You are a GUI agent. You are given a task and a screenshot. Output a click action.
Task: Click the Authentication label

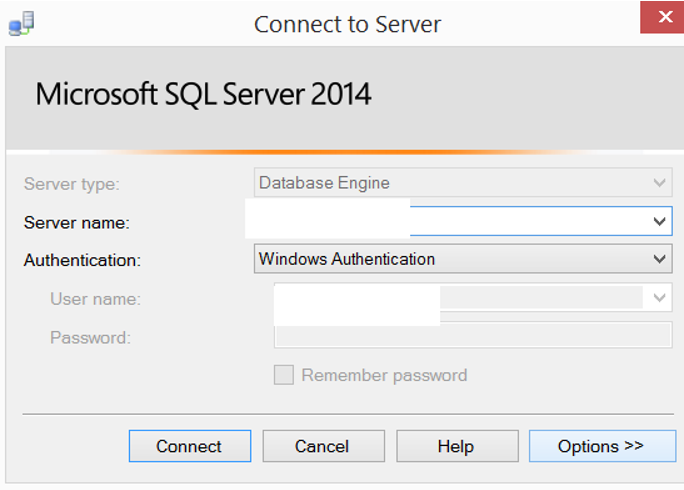[x=82, y=260]
